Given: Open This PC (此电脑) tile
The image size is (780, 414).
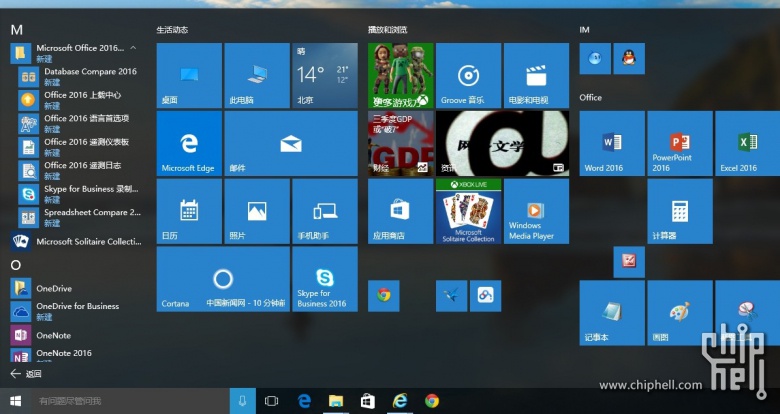Looking at the screenshot, I should pyautogui.click(x=257, y=76).
